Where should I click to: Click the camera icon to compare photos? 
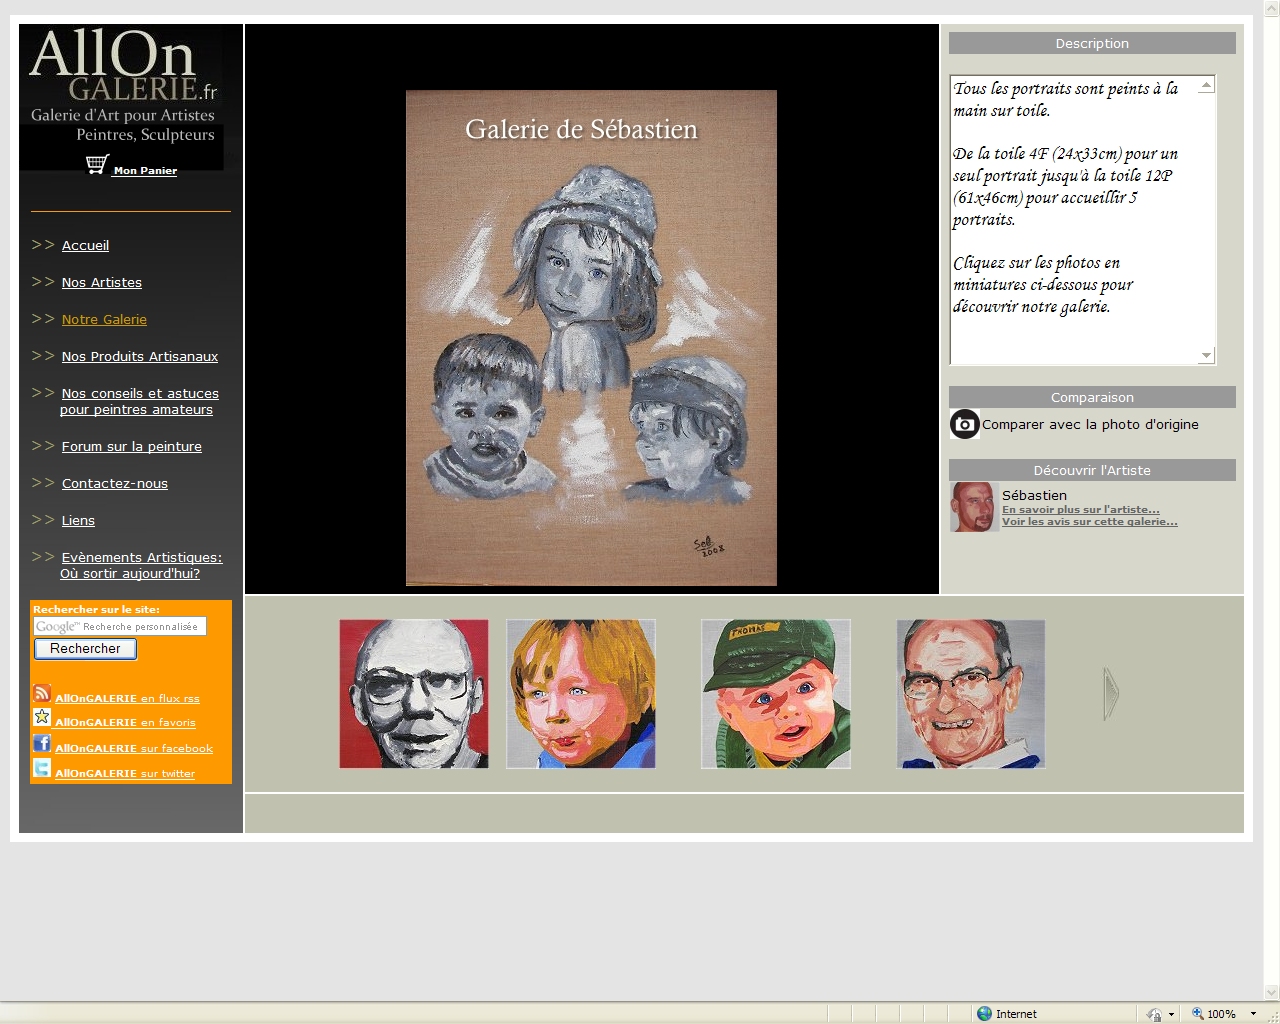click(965, 424)
